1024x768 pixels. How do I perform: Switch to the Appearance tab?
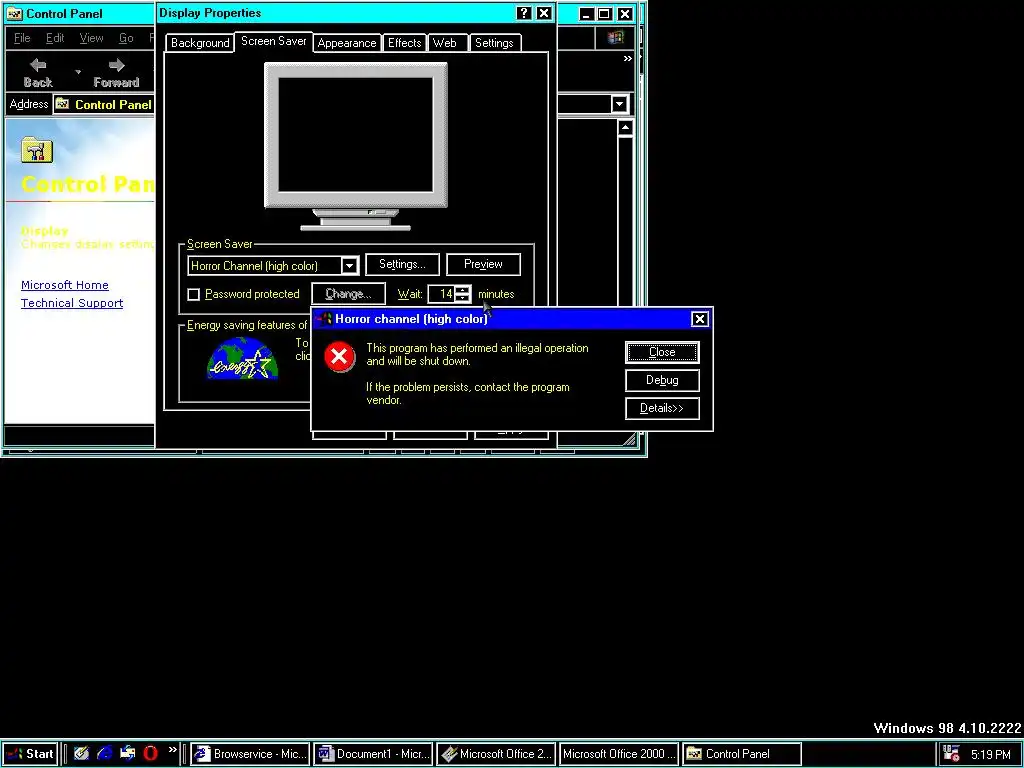(x=347, y=43)
